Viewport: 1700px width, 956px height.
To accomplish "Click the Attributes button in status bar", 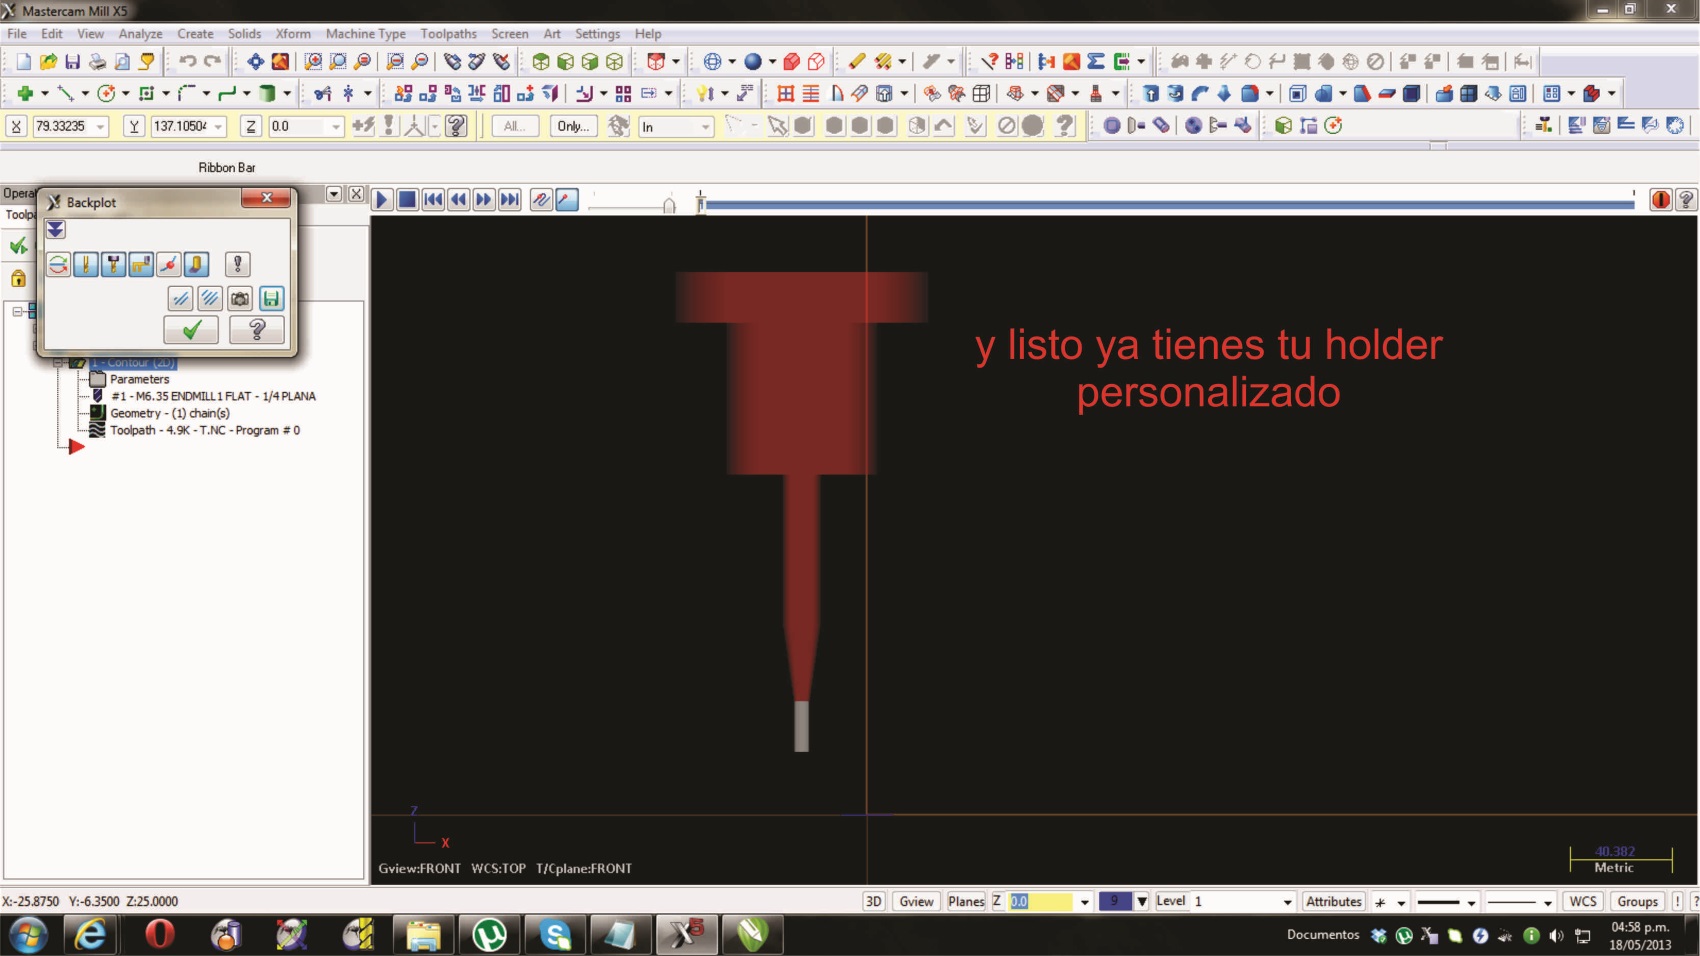I will (x=1333, y=902).
